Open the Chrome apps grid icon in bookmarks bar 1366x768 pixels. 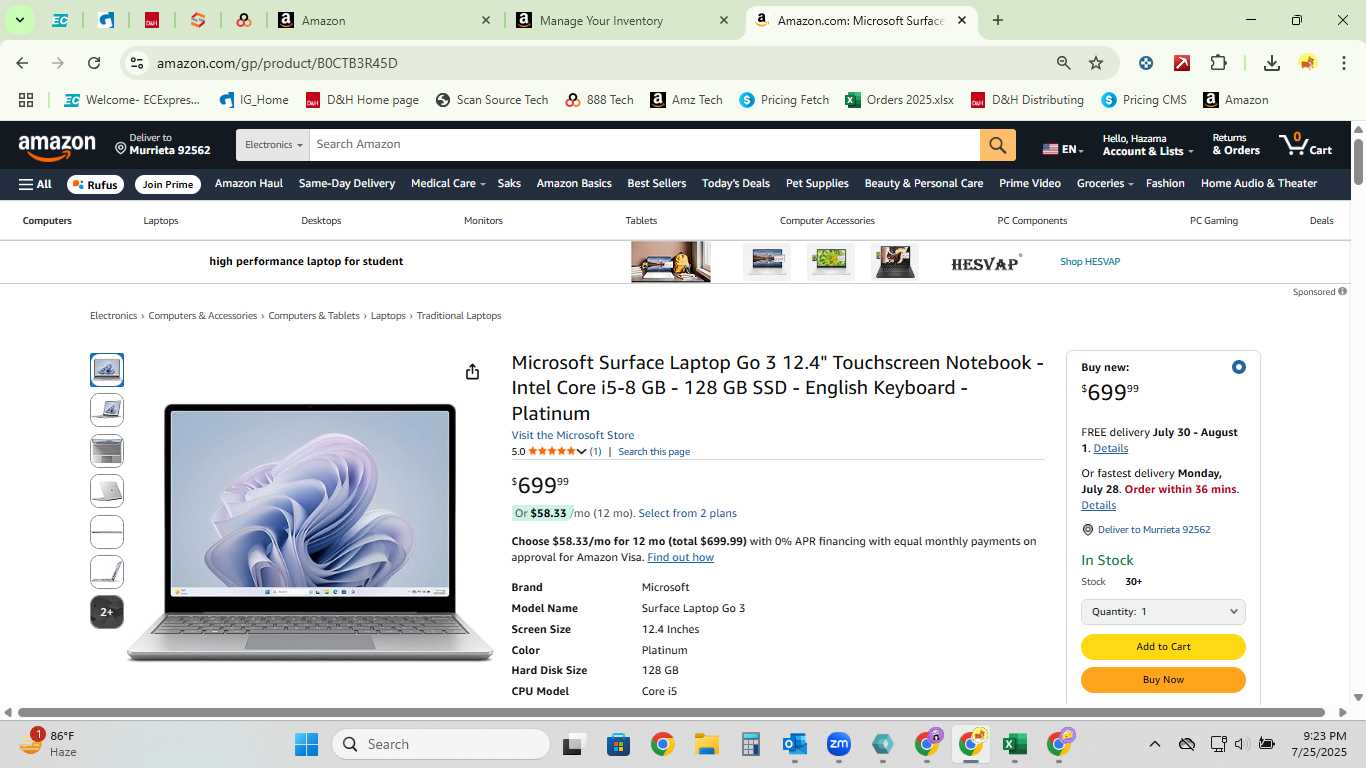tap(26, 100)
